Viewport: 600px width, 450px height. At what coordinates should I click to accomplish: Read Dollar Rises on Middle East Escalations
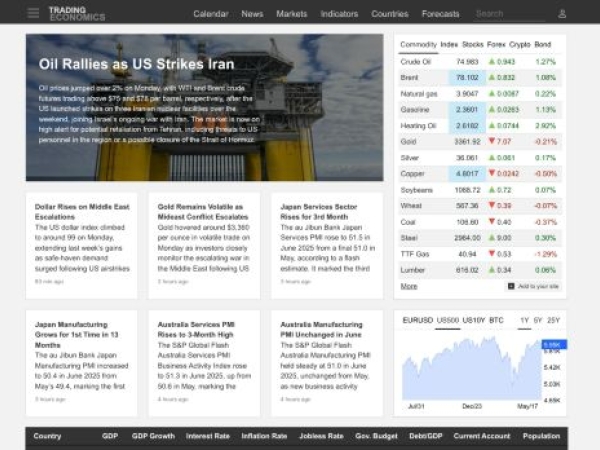(82, 212)
